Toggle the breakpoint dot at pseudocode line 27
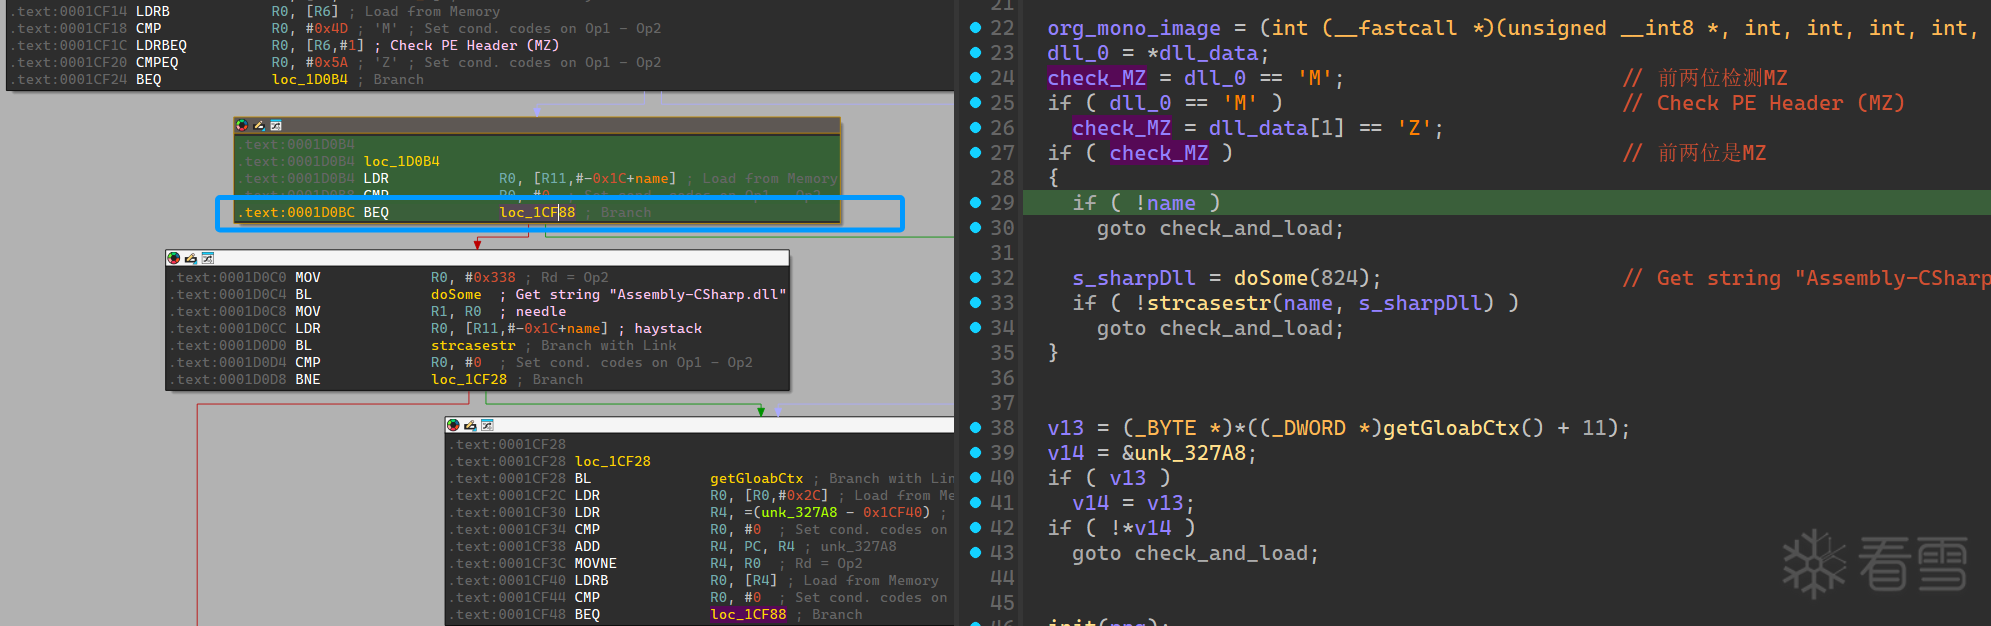This screenshot has height=626, width=1991. (975, 153)
